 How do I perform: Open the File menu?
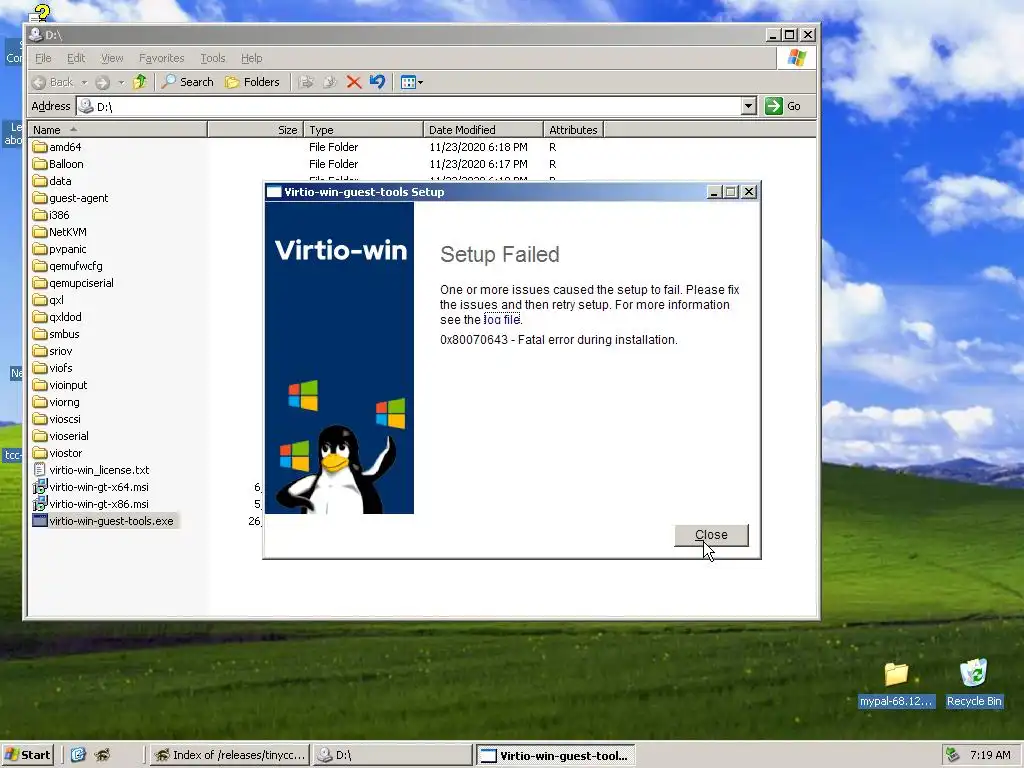tap(43, 58)
